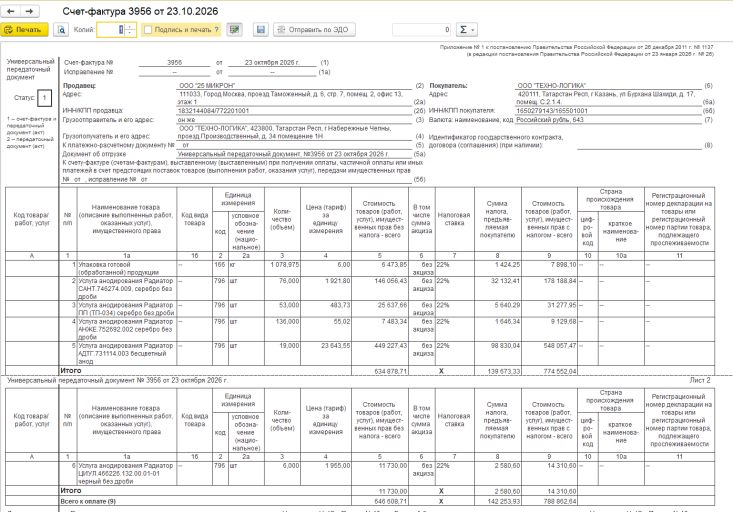
Task: Select price cell 1 921,80
Action: (326, 288)
